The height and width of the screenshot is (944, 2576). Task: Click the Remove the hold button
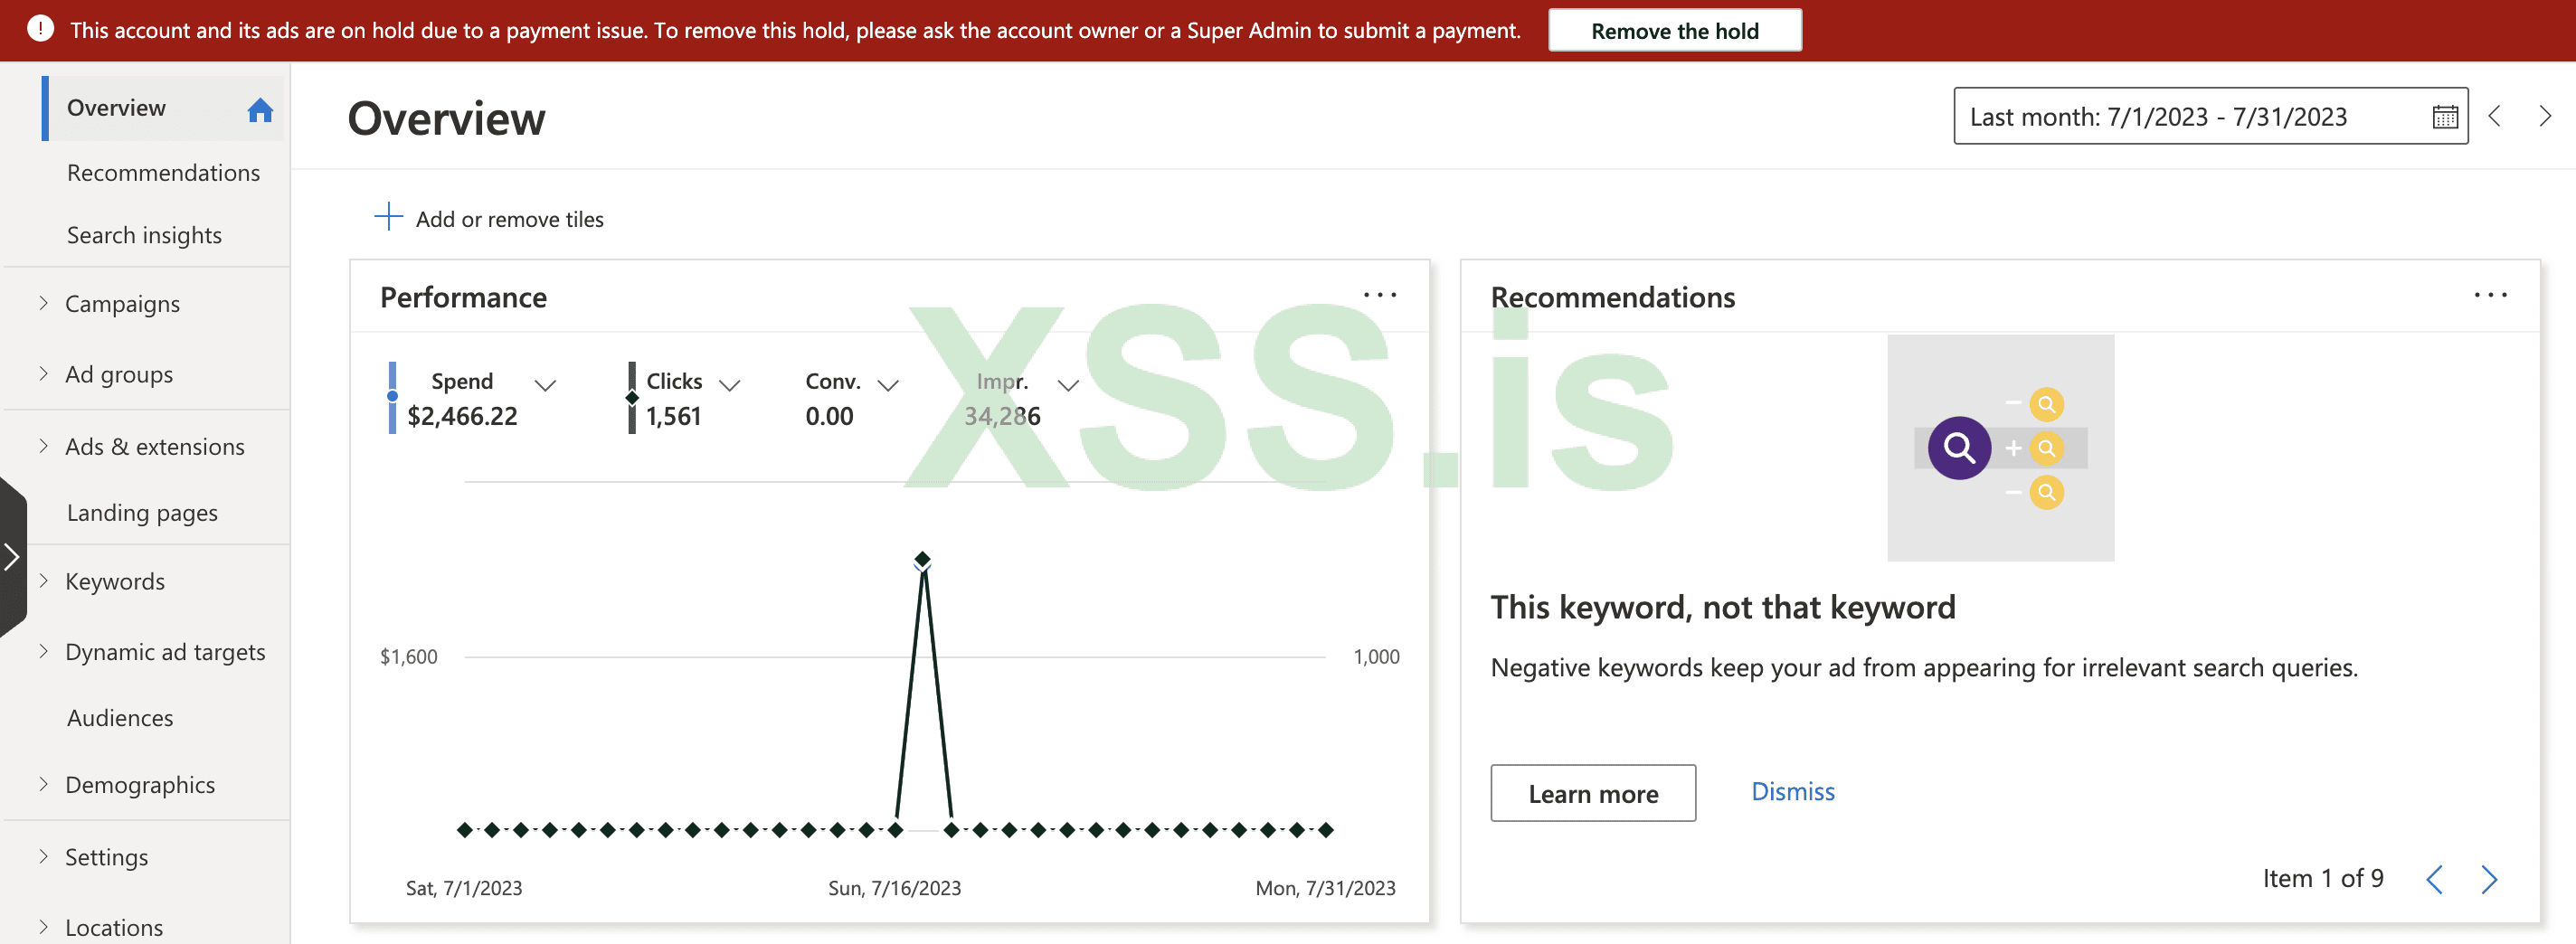tap(1674, 31)
